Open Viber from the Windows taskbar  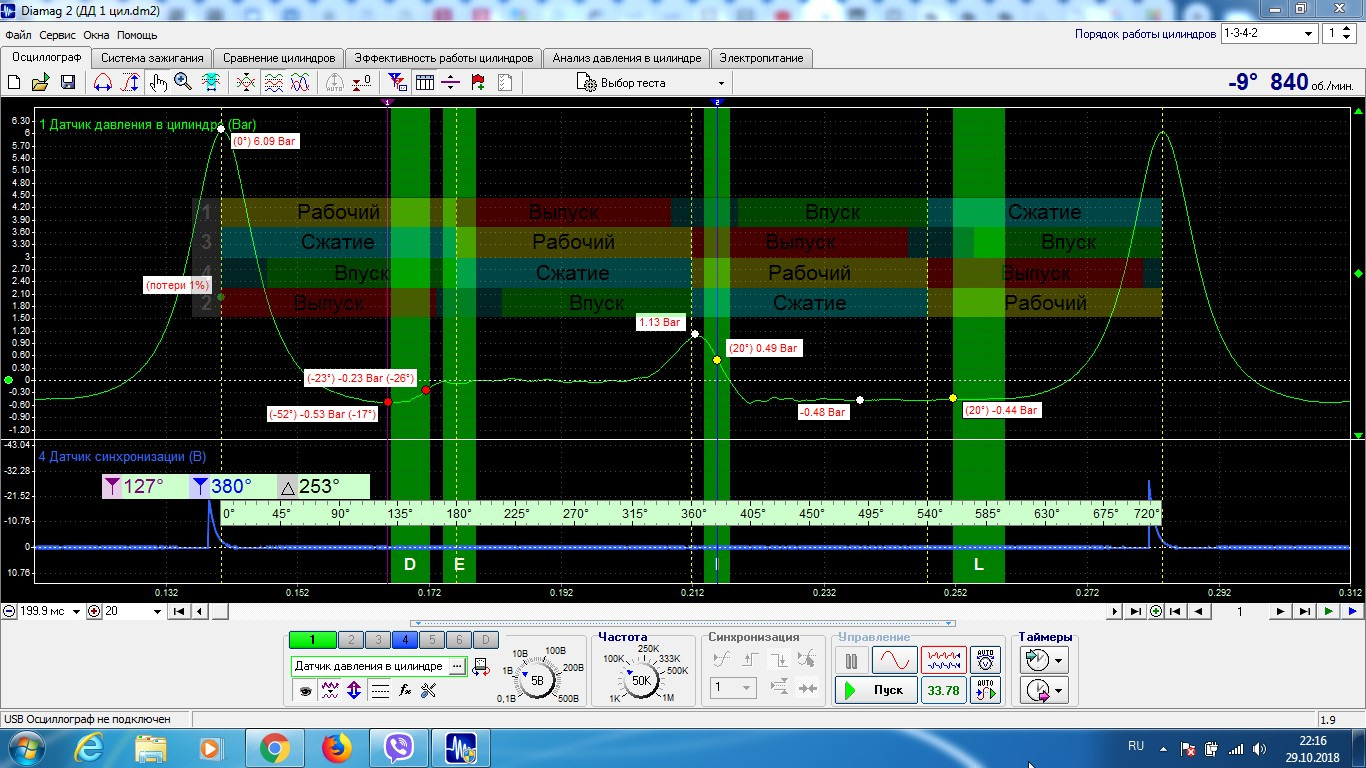click(x=400, y=747)
